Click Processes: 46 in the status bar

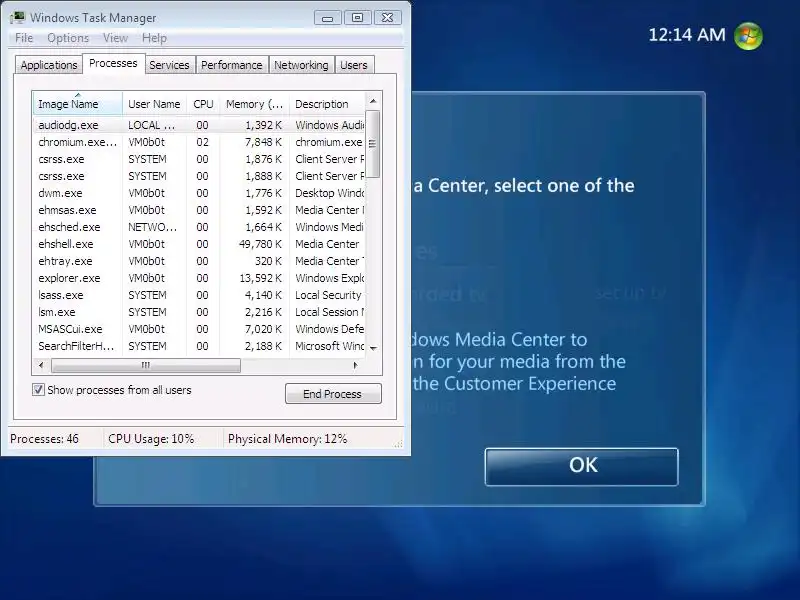click(44, 439)
